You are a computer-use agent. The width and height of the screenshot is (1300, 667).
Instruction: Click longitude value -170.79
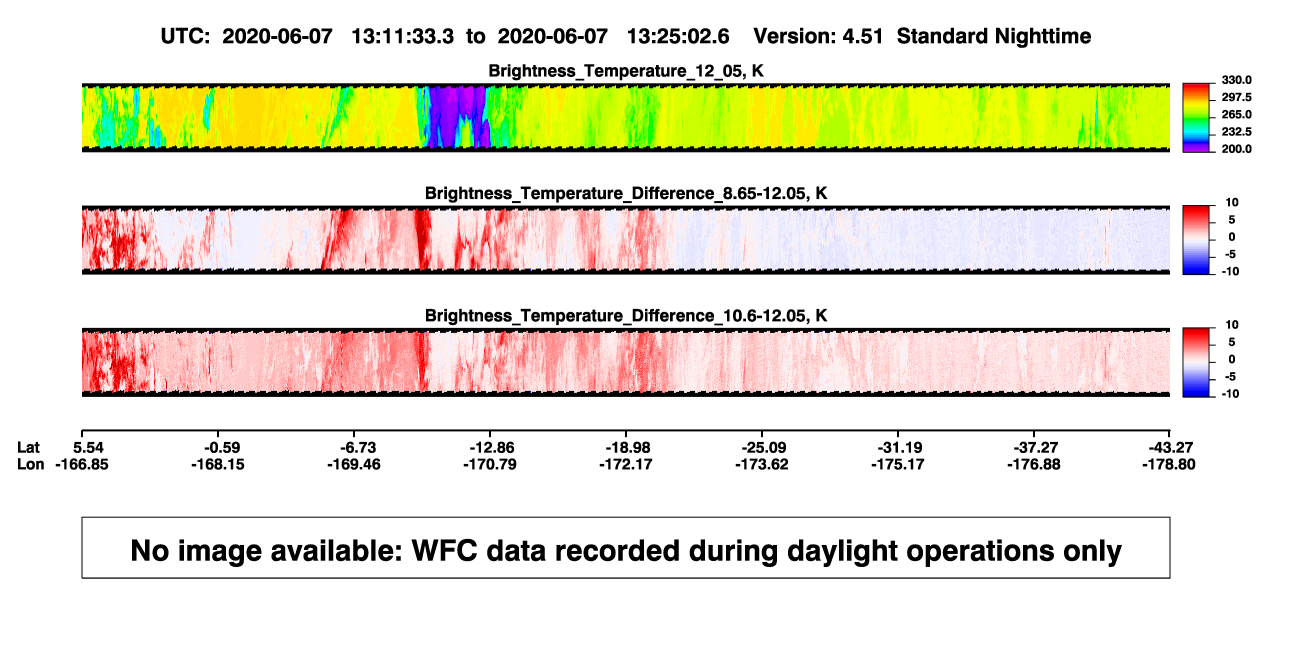click(x=489, y=464)
